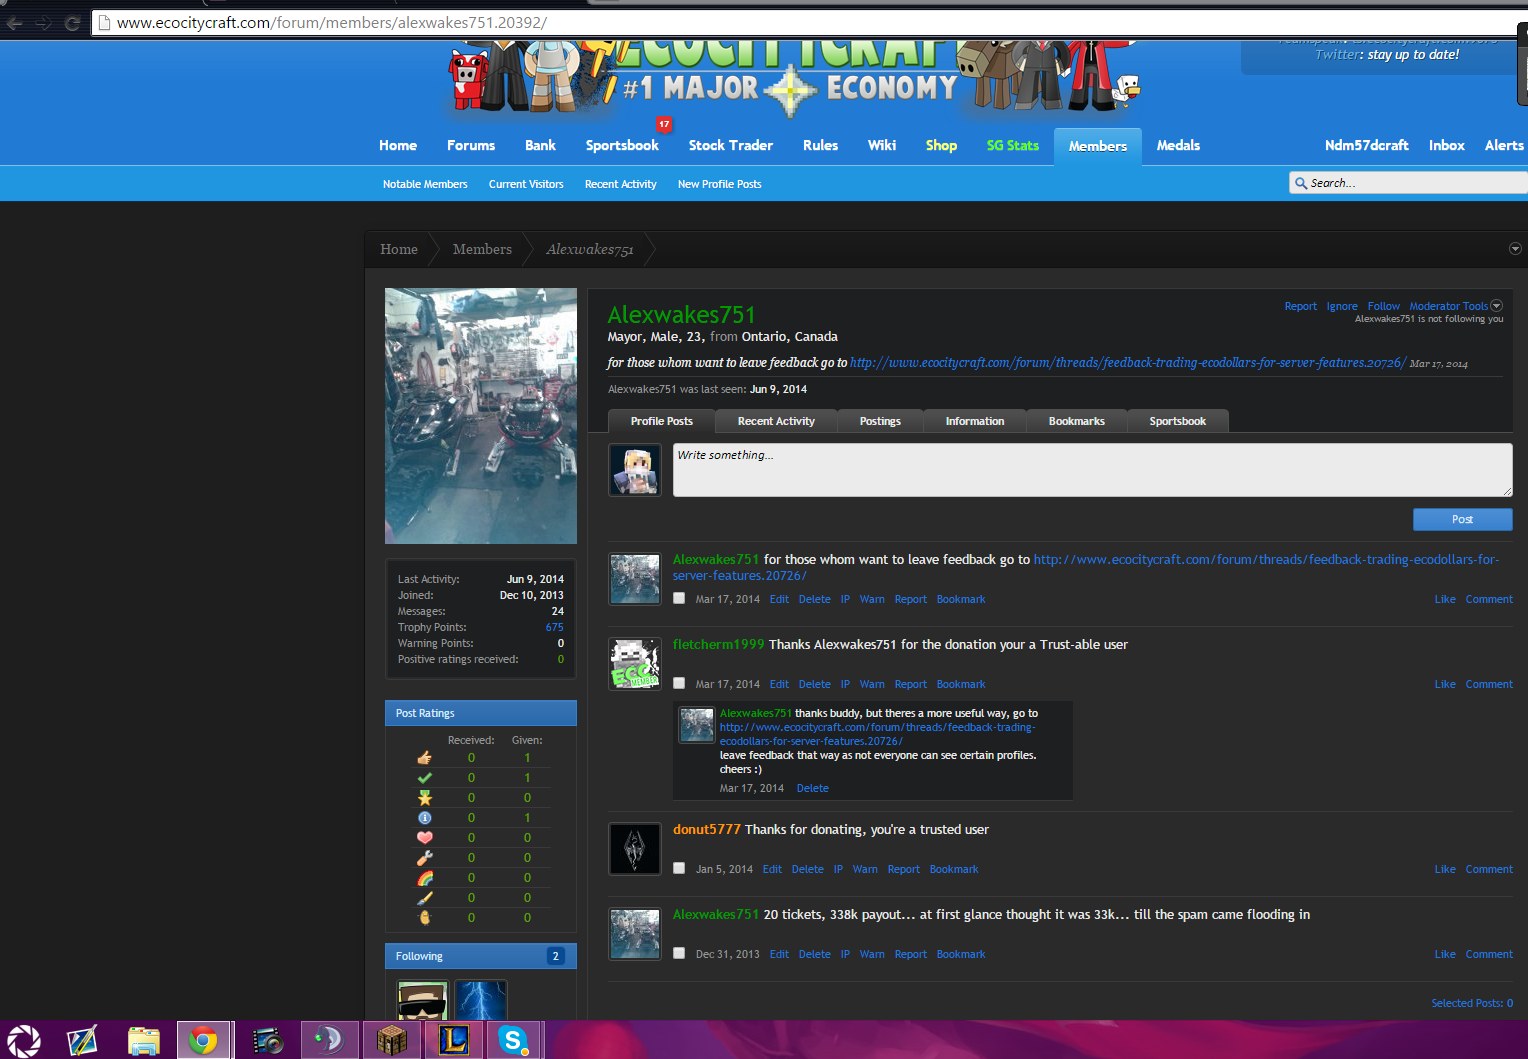Select checkbox on Alexwakes751's Mar 17 feedback post
Viewport: 1528px width, 1059px height.
point(679,598)
